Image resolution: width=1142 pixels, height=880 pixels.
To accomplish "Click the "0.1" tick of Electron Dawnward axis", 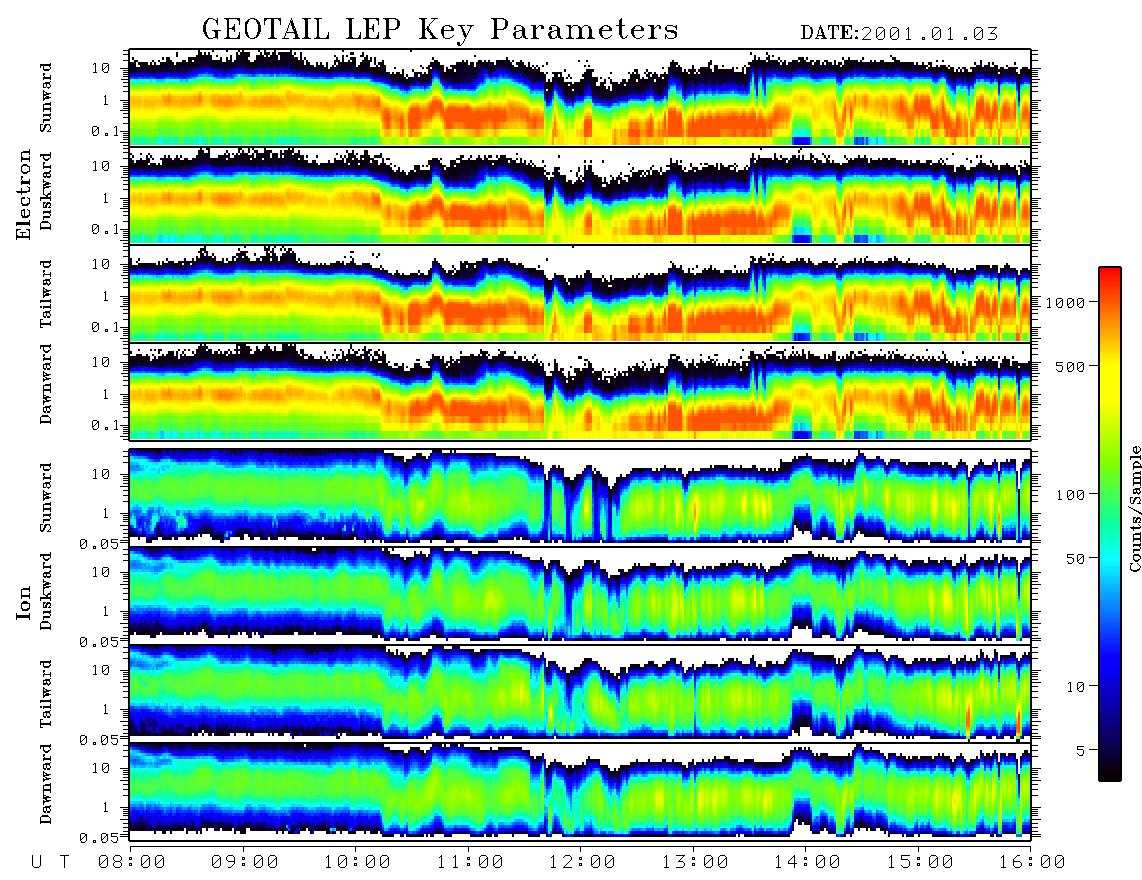I will coord(105,425).
